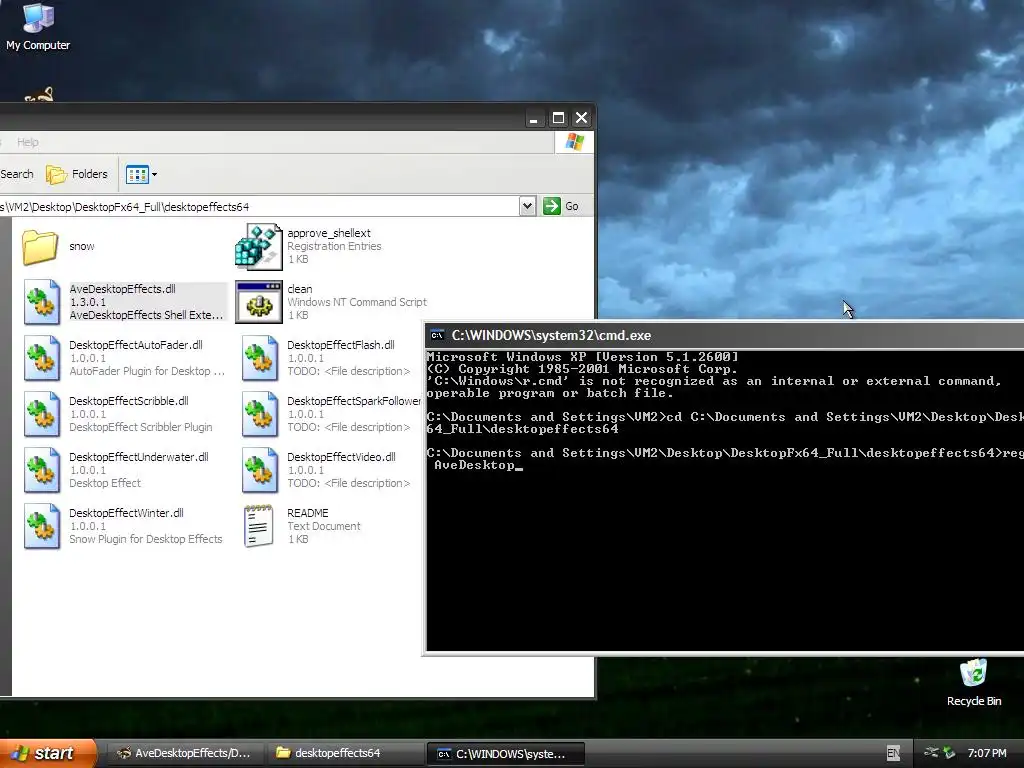Select the clean command script icon
This screenshot has height=768, width=1024.
click(x=259, y=302)
